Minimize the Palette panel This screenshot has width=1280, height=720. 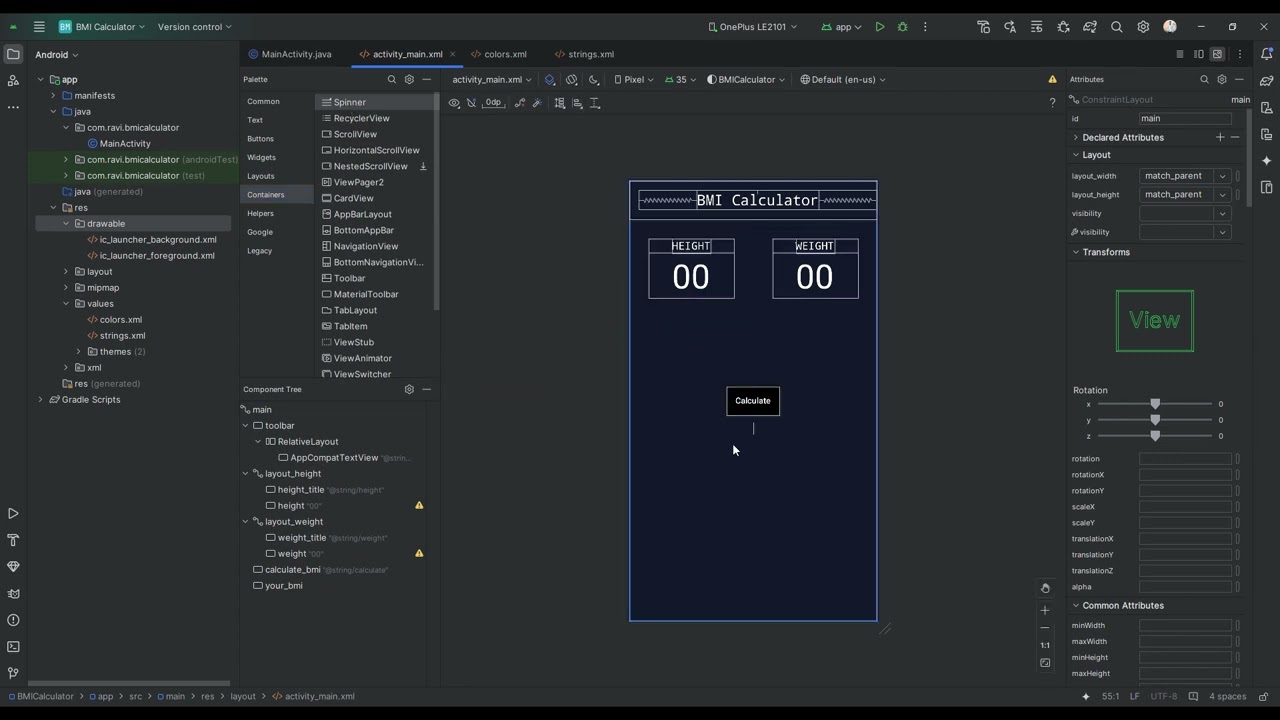pos(427,80)
